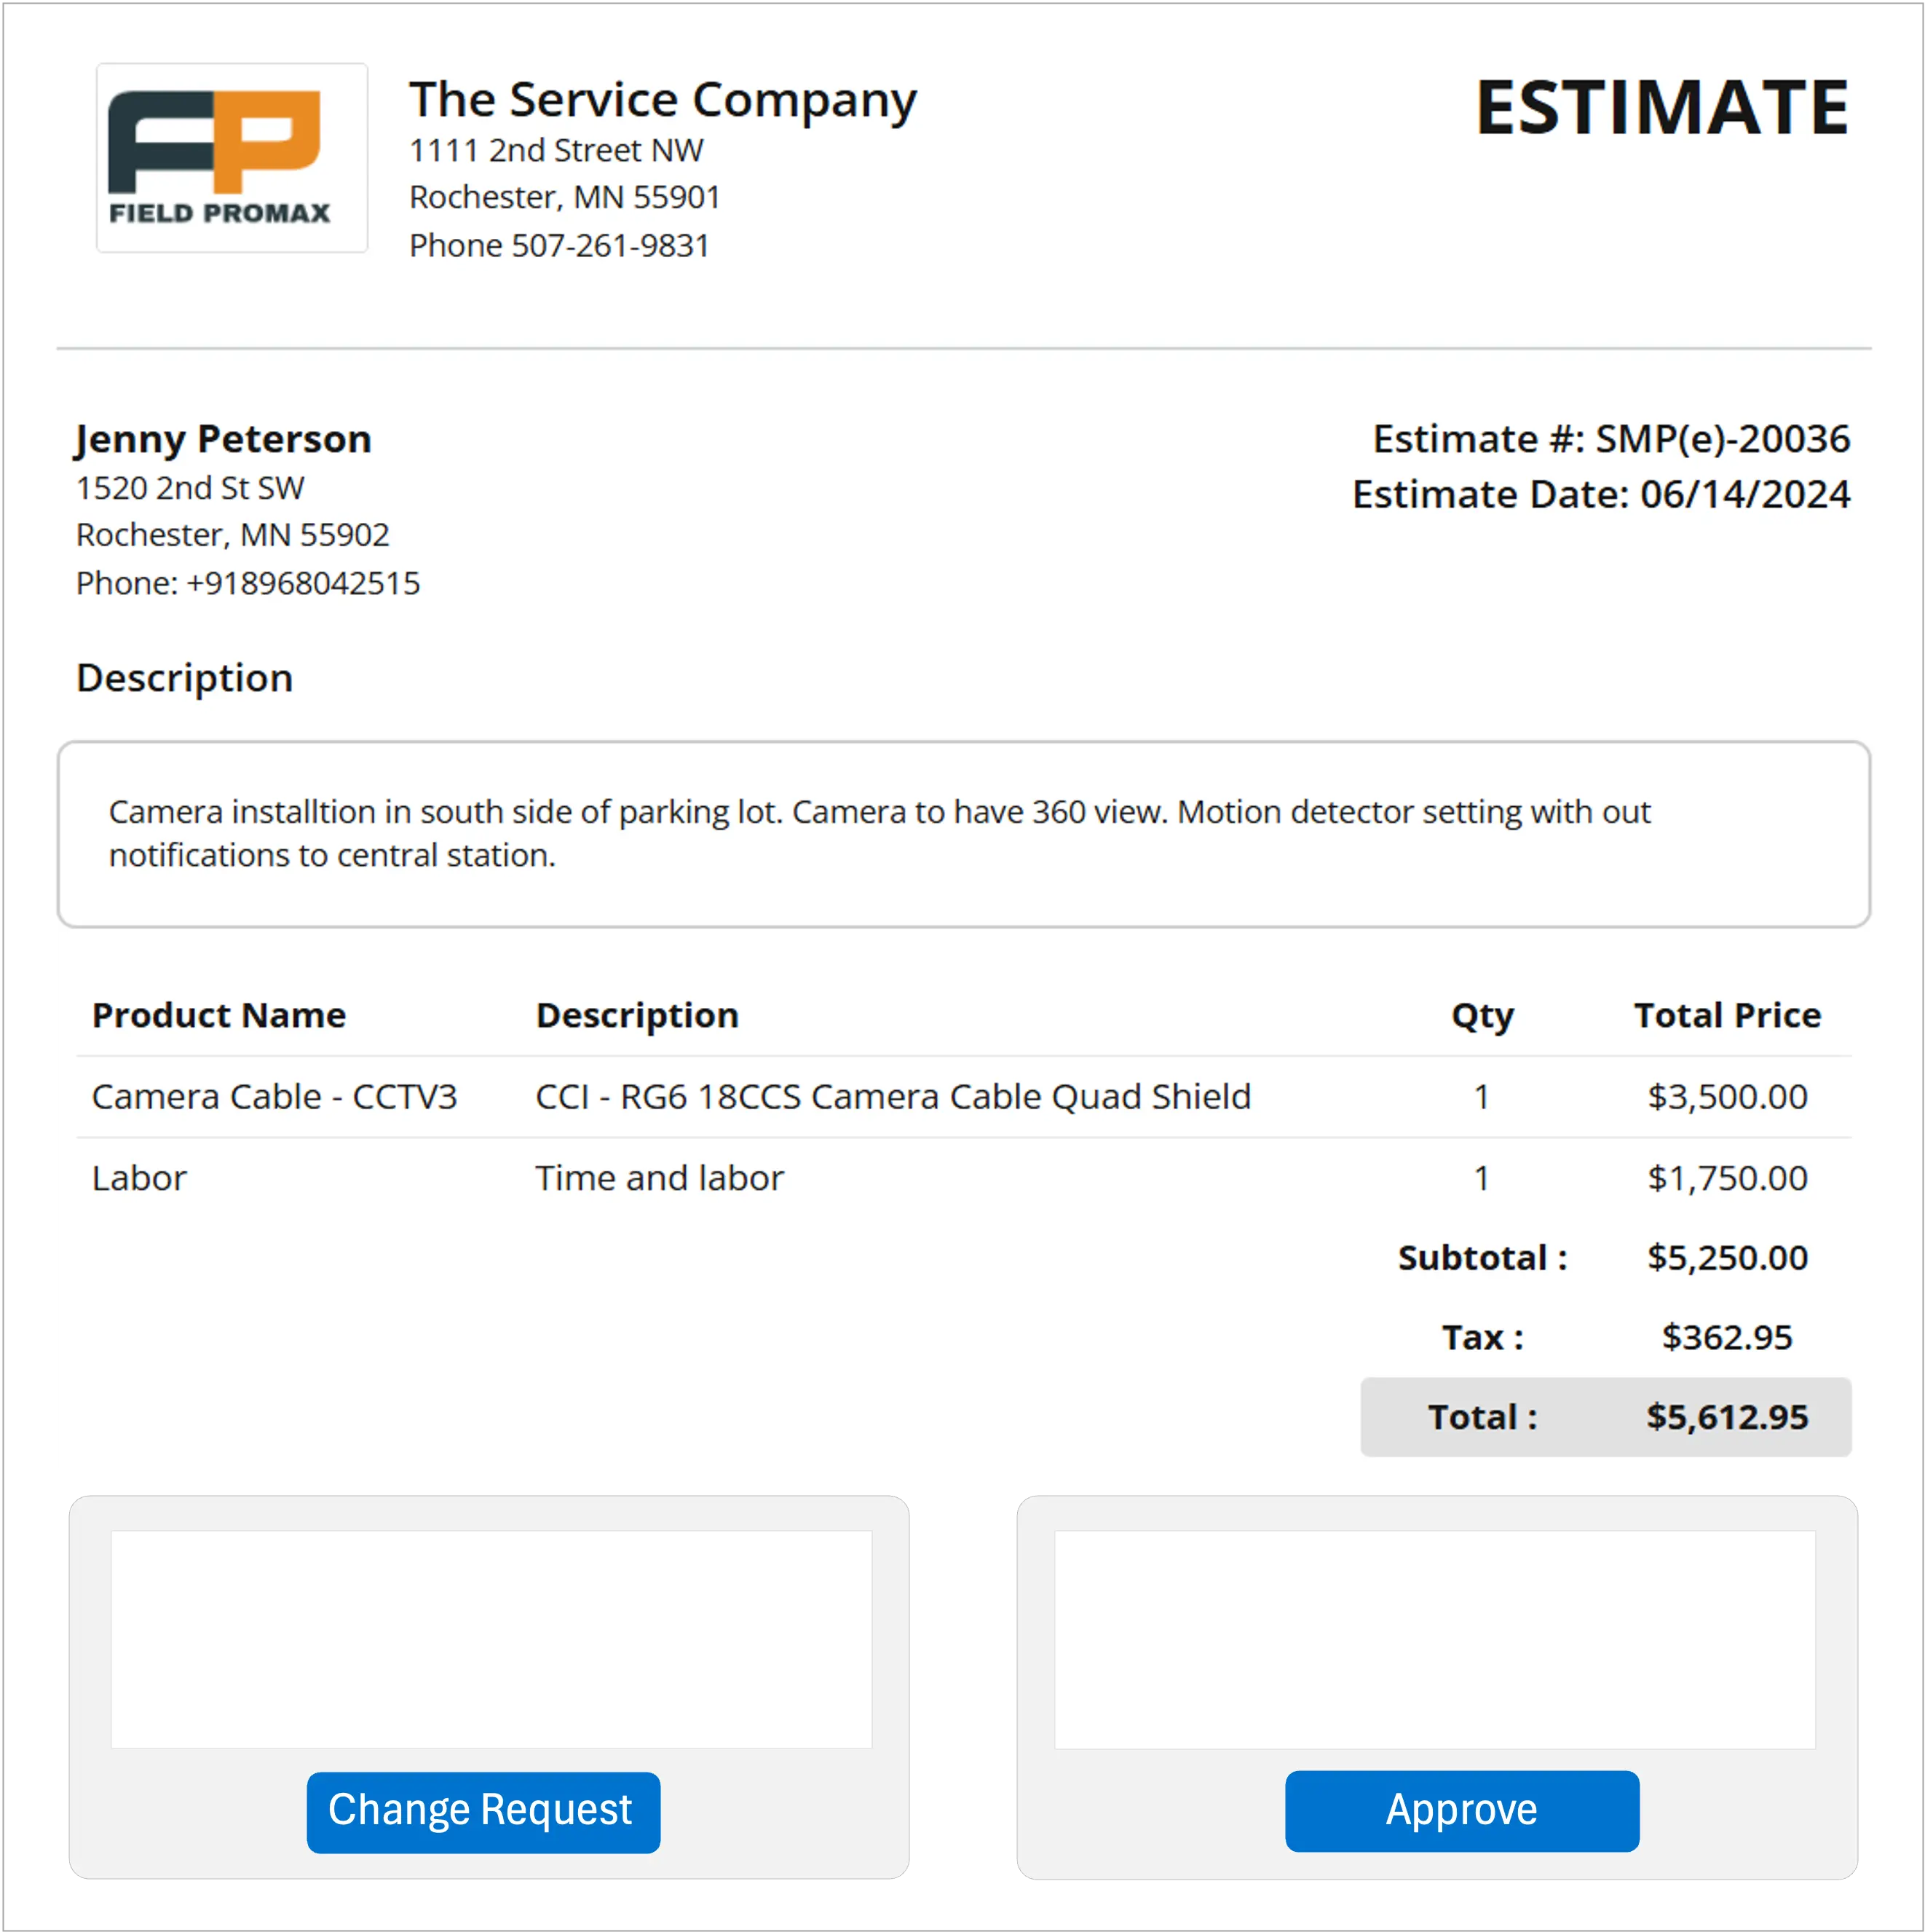Viewport: 1925px width, 1932px height.
Task: Click the Total Price column header
Action: pos(1727,1015)
